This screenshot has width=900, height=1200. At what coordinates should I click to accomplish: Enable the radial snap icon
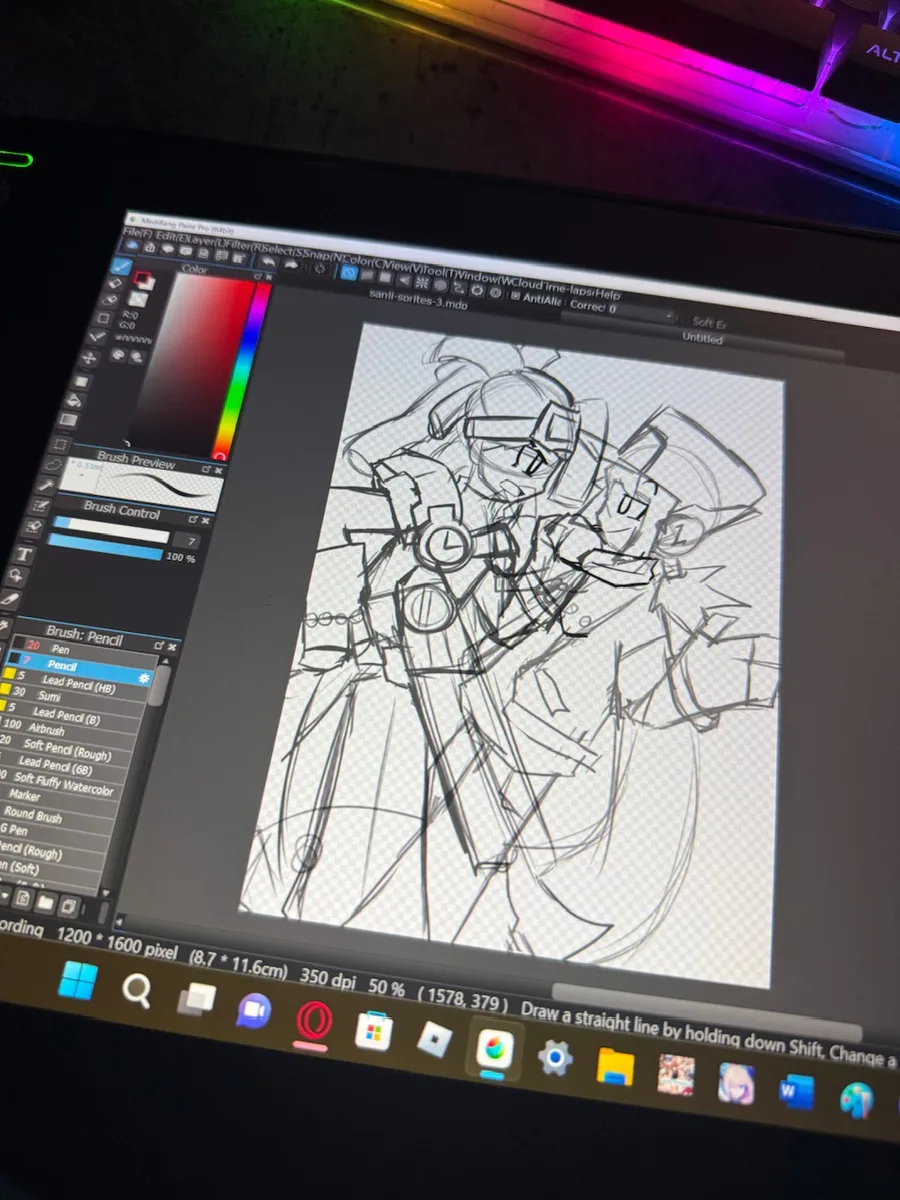[422, 281]
